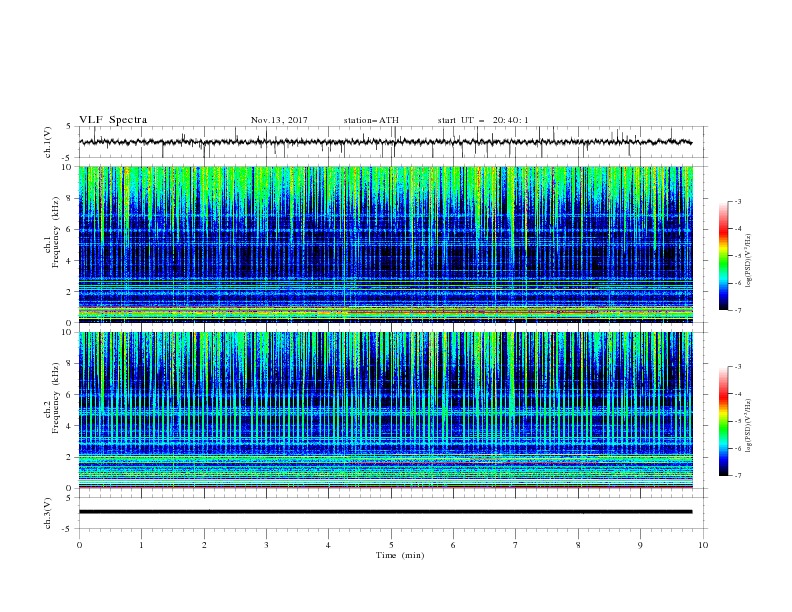Click the 'ch.3(V)' axis label
Screen dimensions: 792x612
click(x=48, y=513)
